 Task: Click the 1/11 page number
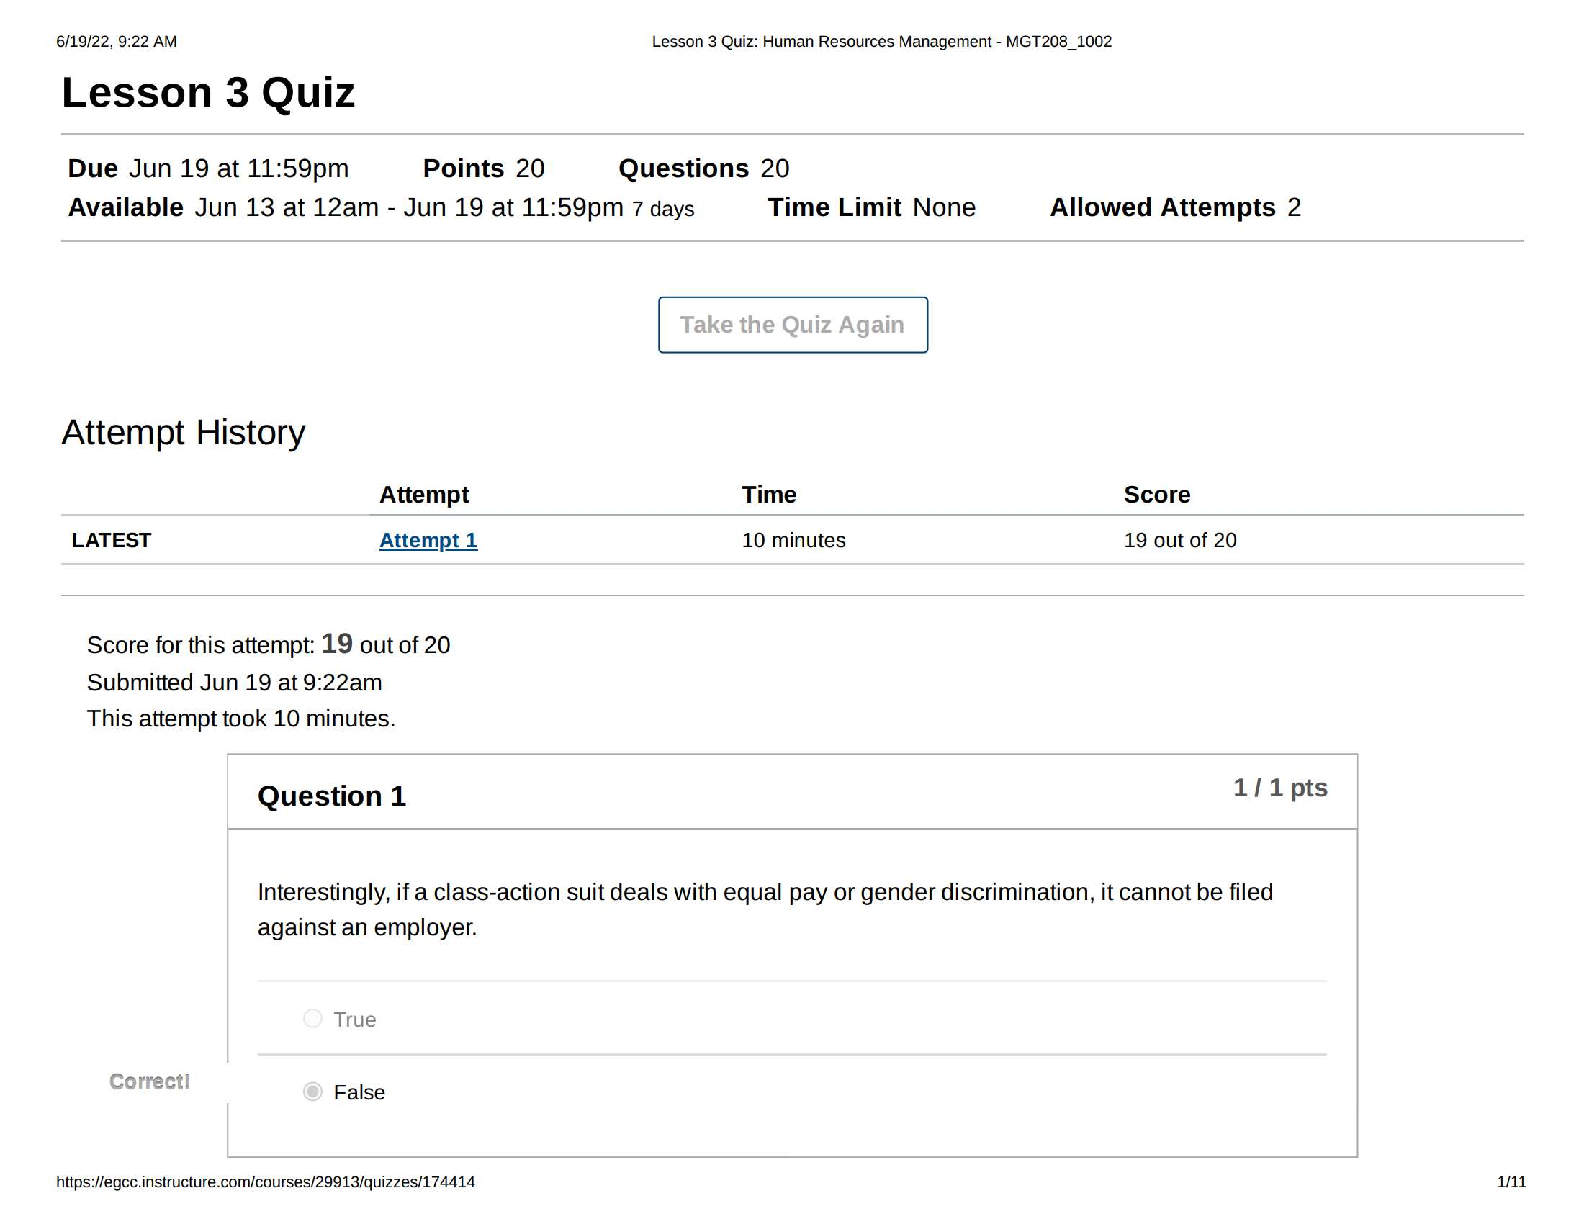[x=1510, y=1181]
